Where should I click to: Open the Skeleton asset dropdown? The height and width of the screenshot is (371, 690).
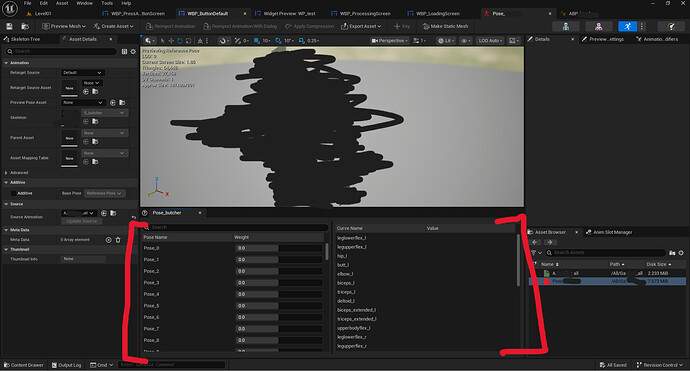(104, 113)
